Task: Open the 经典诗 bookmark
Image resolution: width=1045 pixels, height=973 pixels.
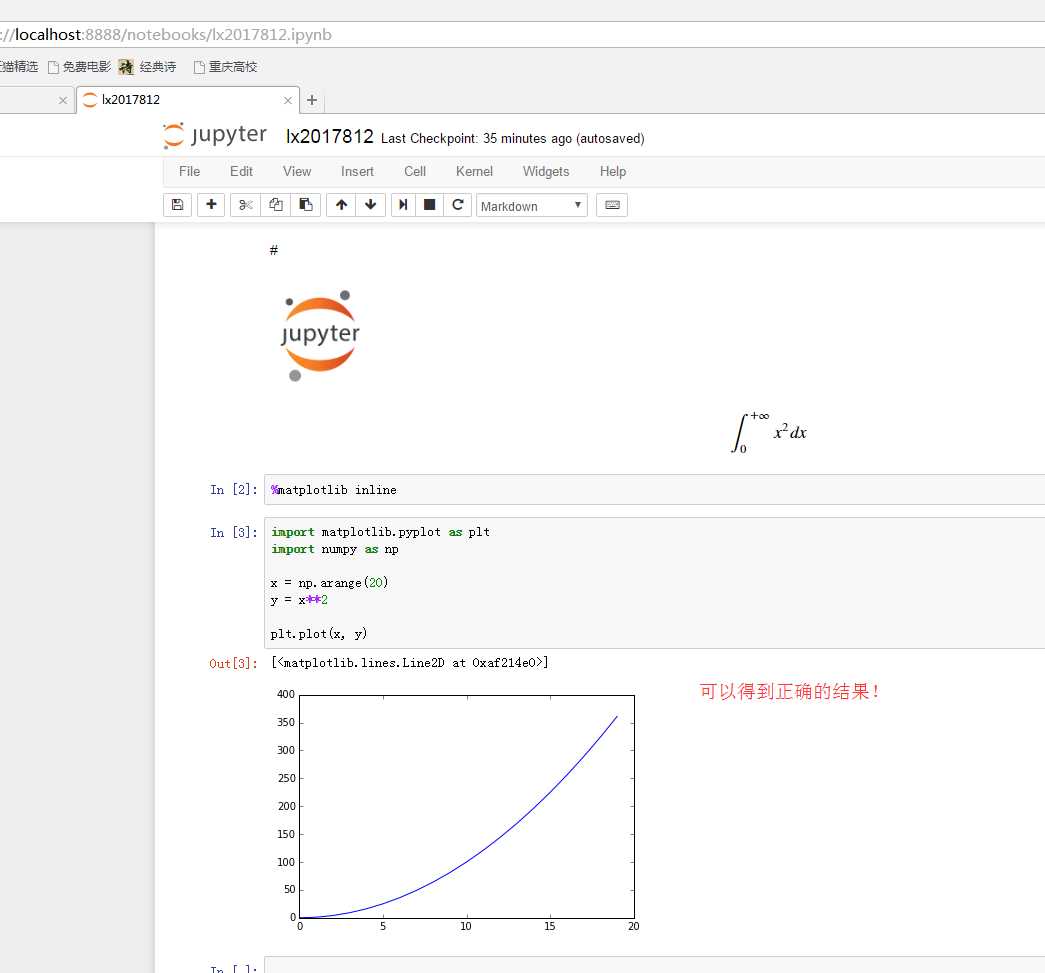Action: point(147,67)
